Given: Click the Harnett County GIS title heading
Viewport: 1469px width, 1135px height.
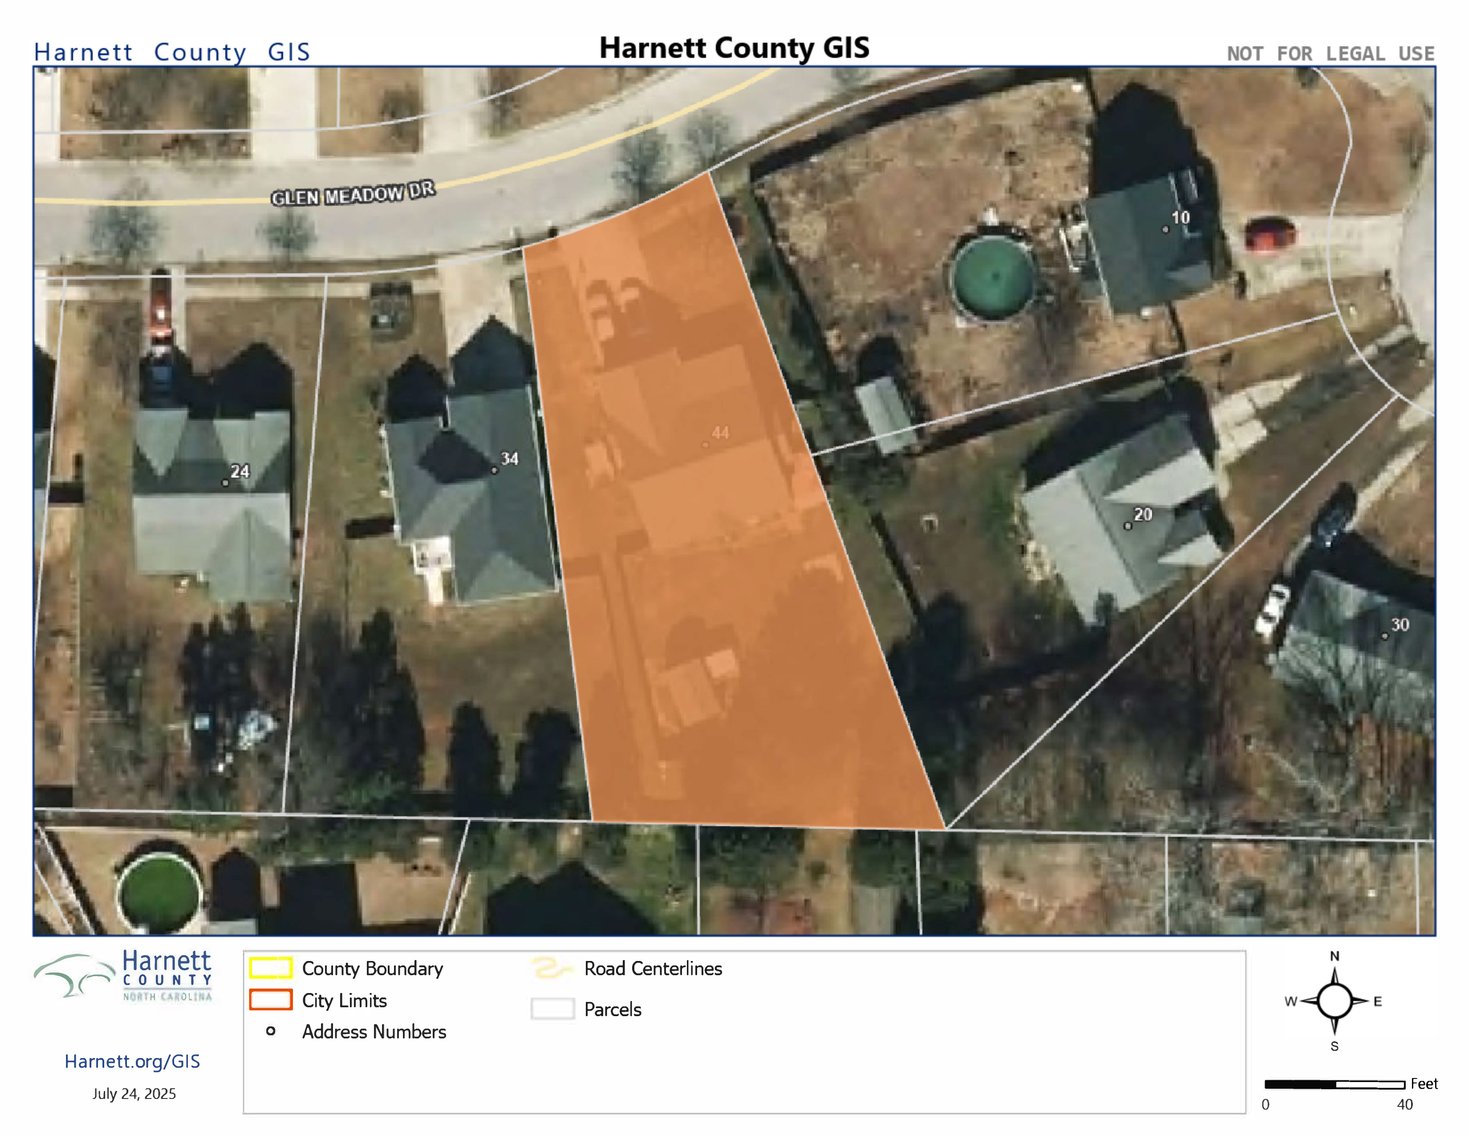Looking at the screenshot, I should (733, 47).
